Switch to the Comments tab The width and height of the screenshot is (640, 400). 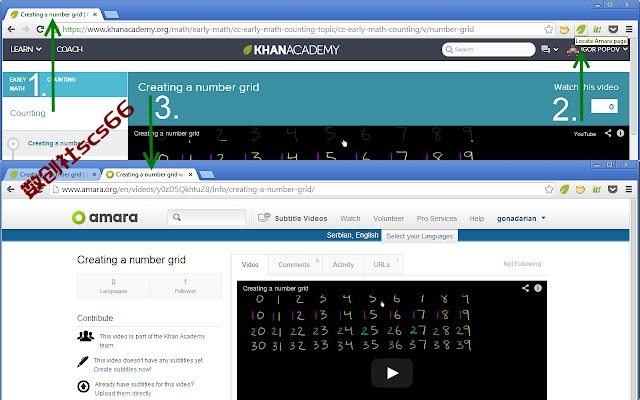click(x=296, y=264)
